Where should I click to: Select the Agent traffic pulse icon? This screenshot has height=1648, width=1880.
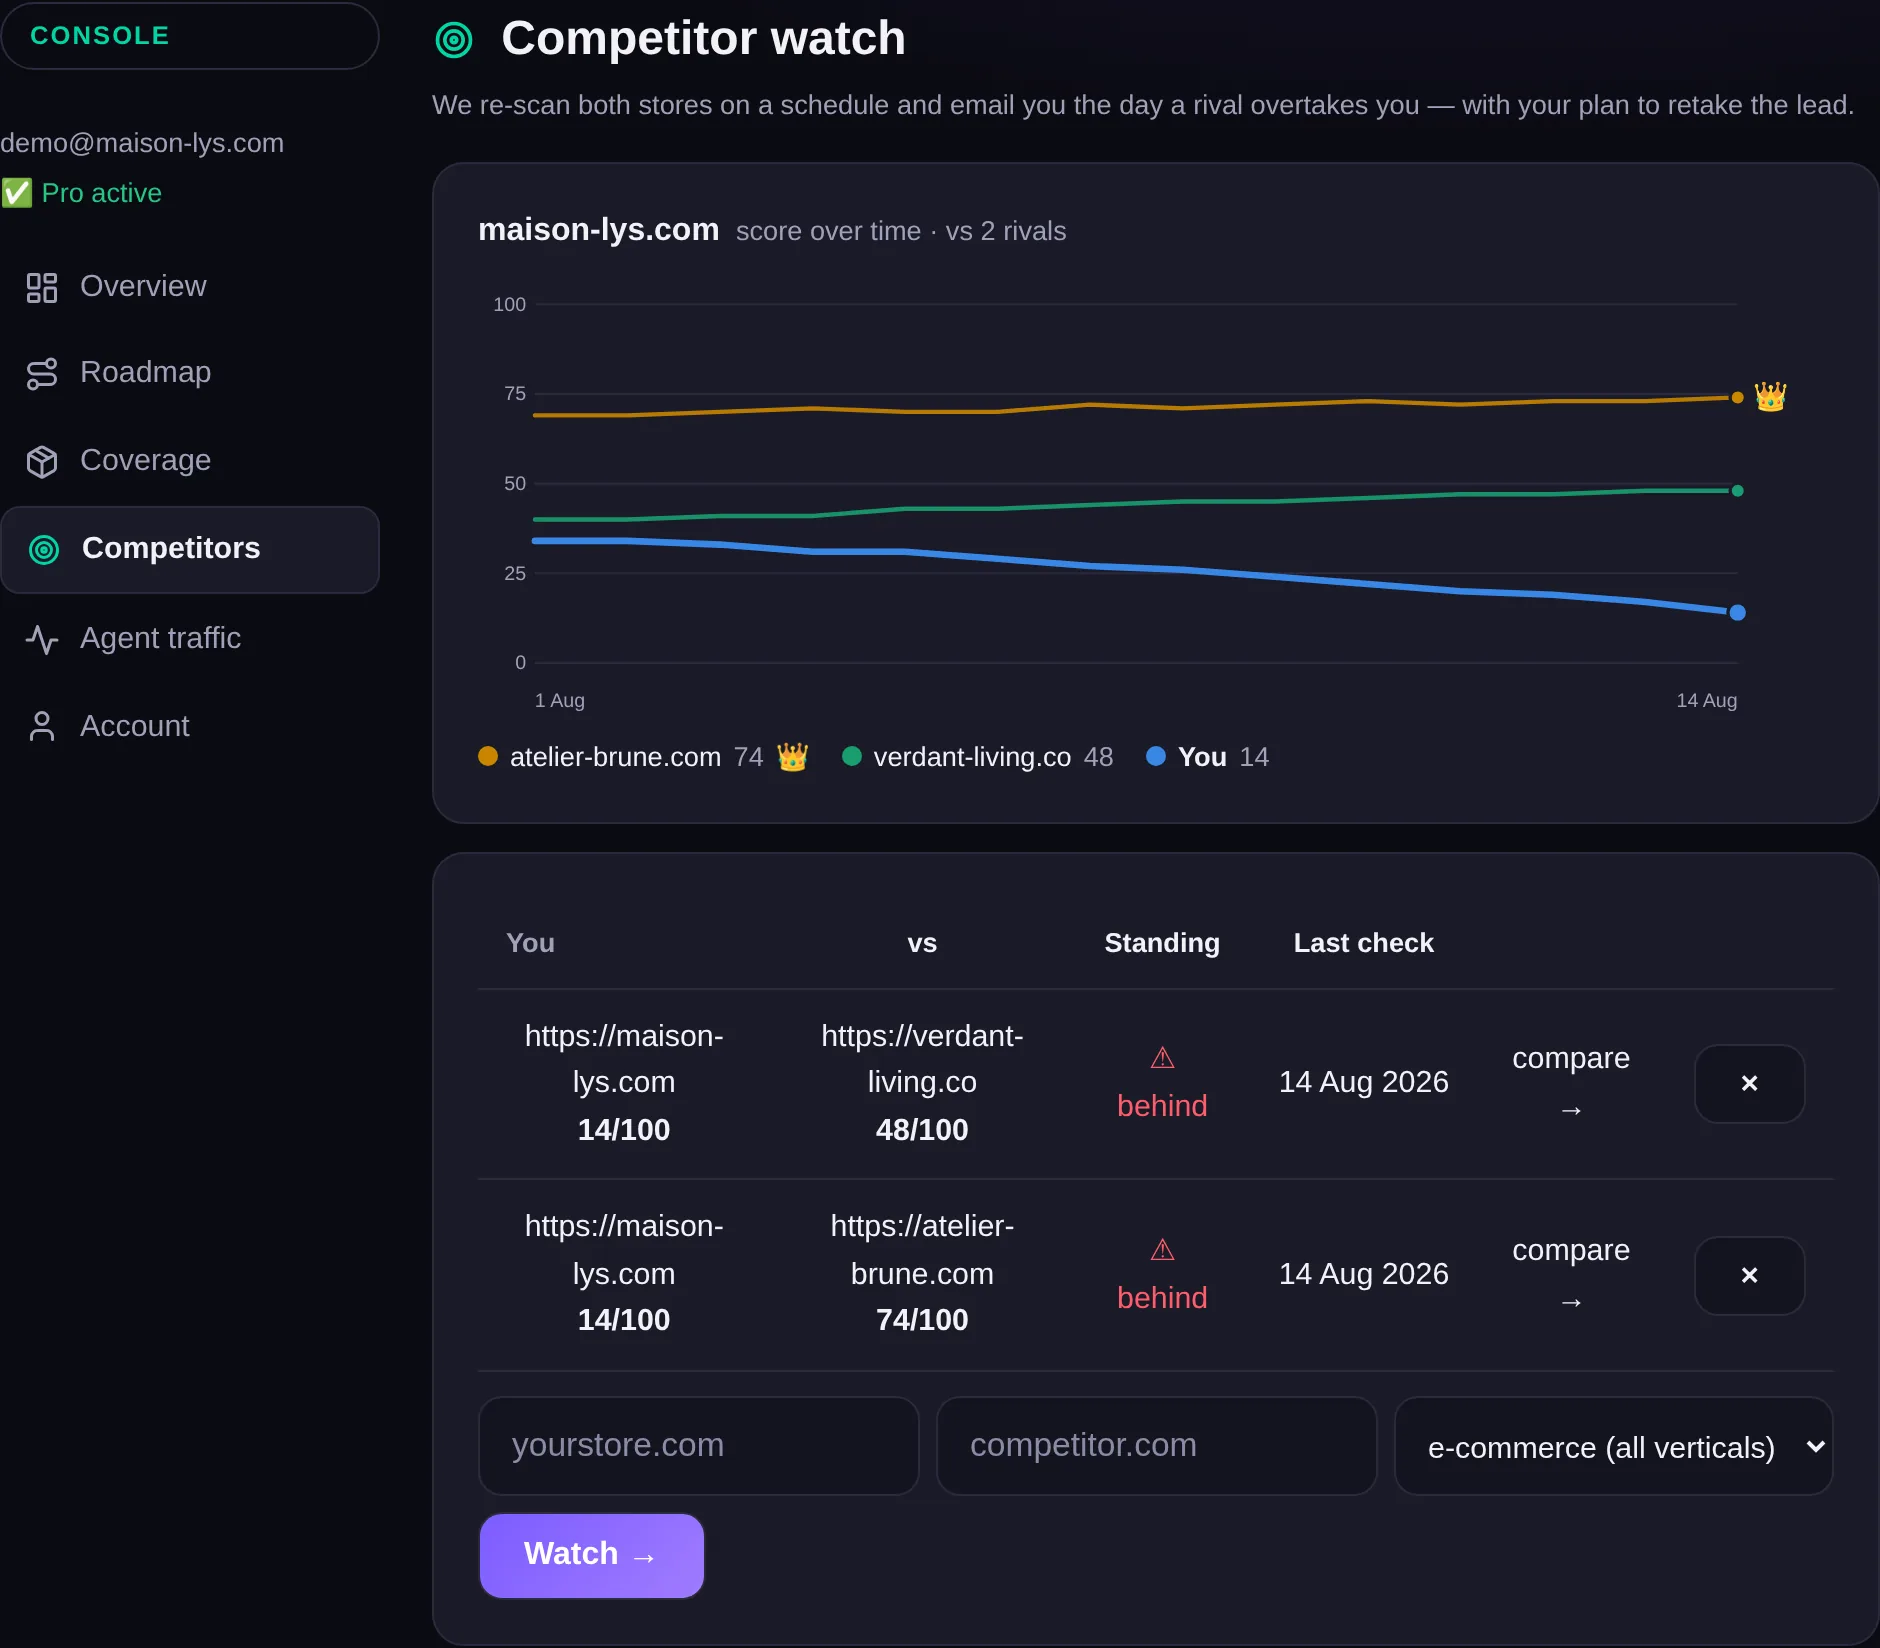42,639
